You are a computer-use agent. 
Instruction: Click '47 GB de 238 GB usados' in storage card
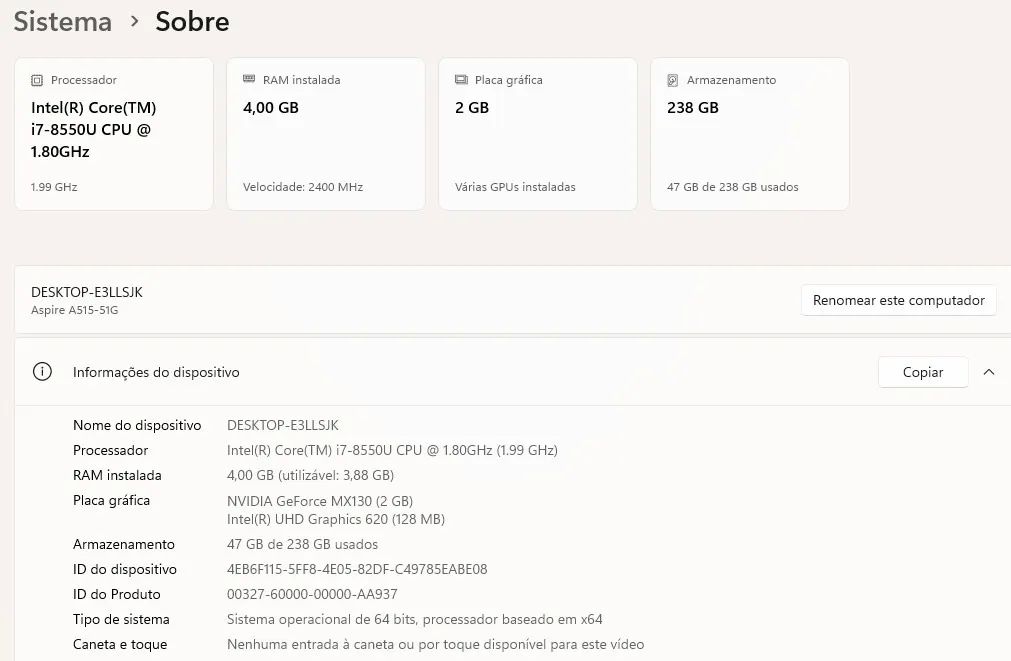pos(732,187)
